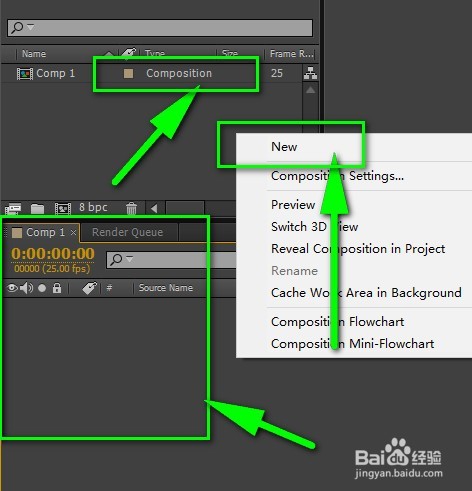
Task: Switch to the Comp 1 timeline tab
Action: point(45,232)
